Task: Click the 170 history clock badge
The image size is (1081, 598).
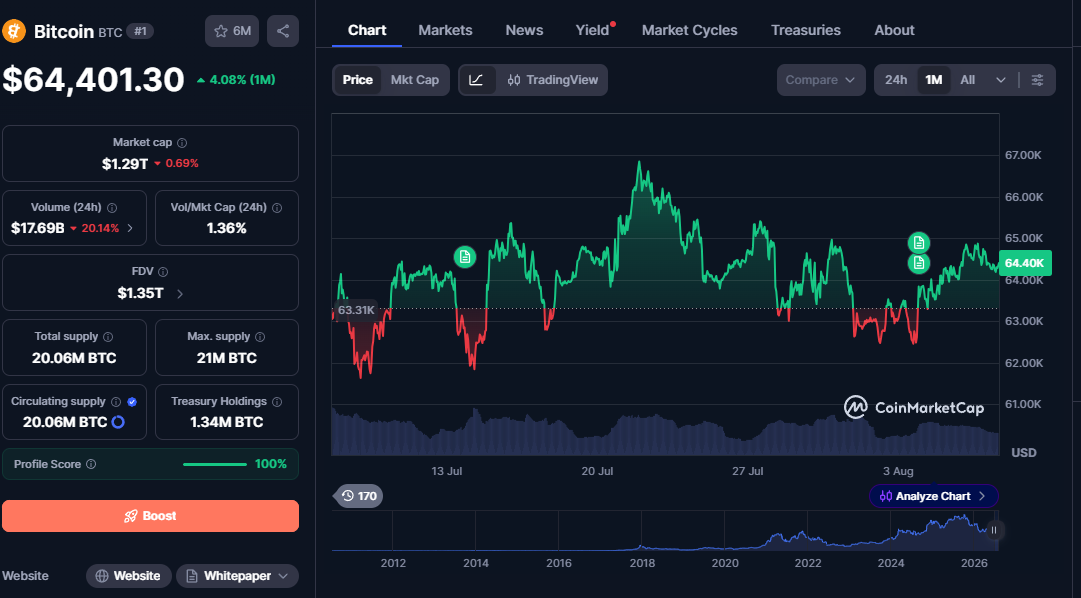Action: coord(358,496)
